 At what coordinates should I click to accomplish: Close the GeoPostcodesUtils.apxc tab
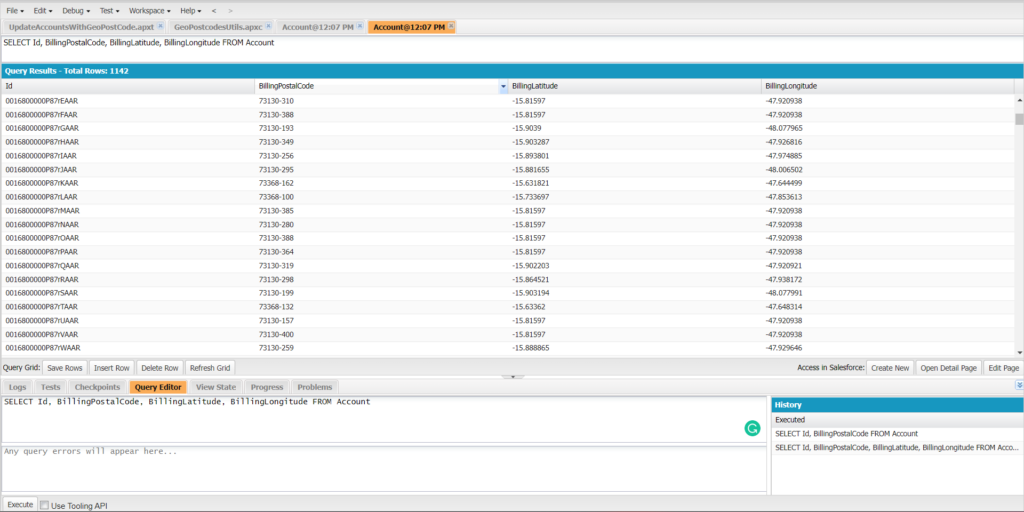coord(270,26)
